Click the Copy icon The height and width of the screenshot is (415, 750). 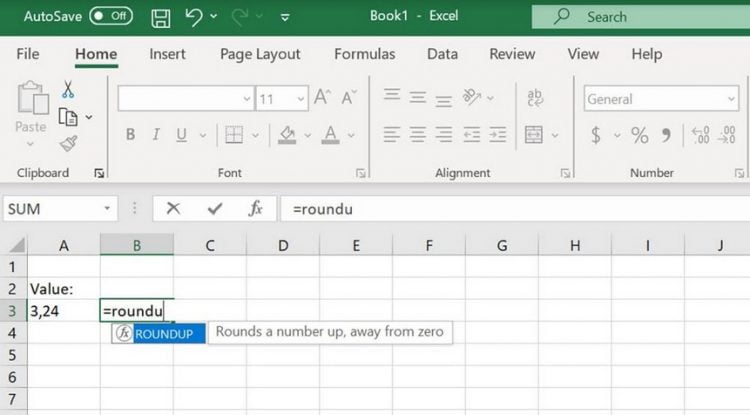coord(68,117)
